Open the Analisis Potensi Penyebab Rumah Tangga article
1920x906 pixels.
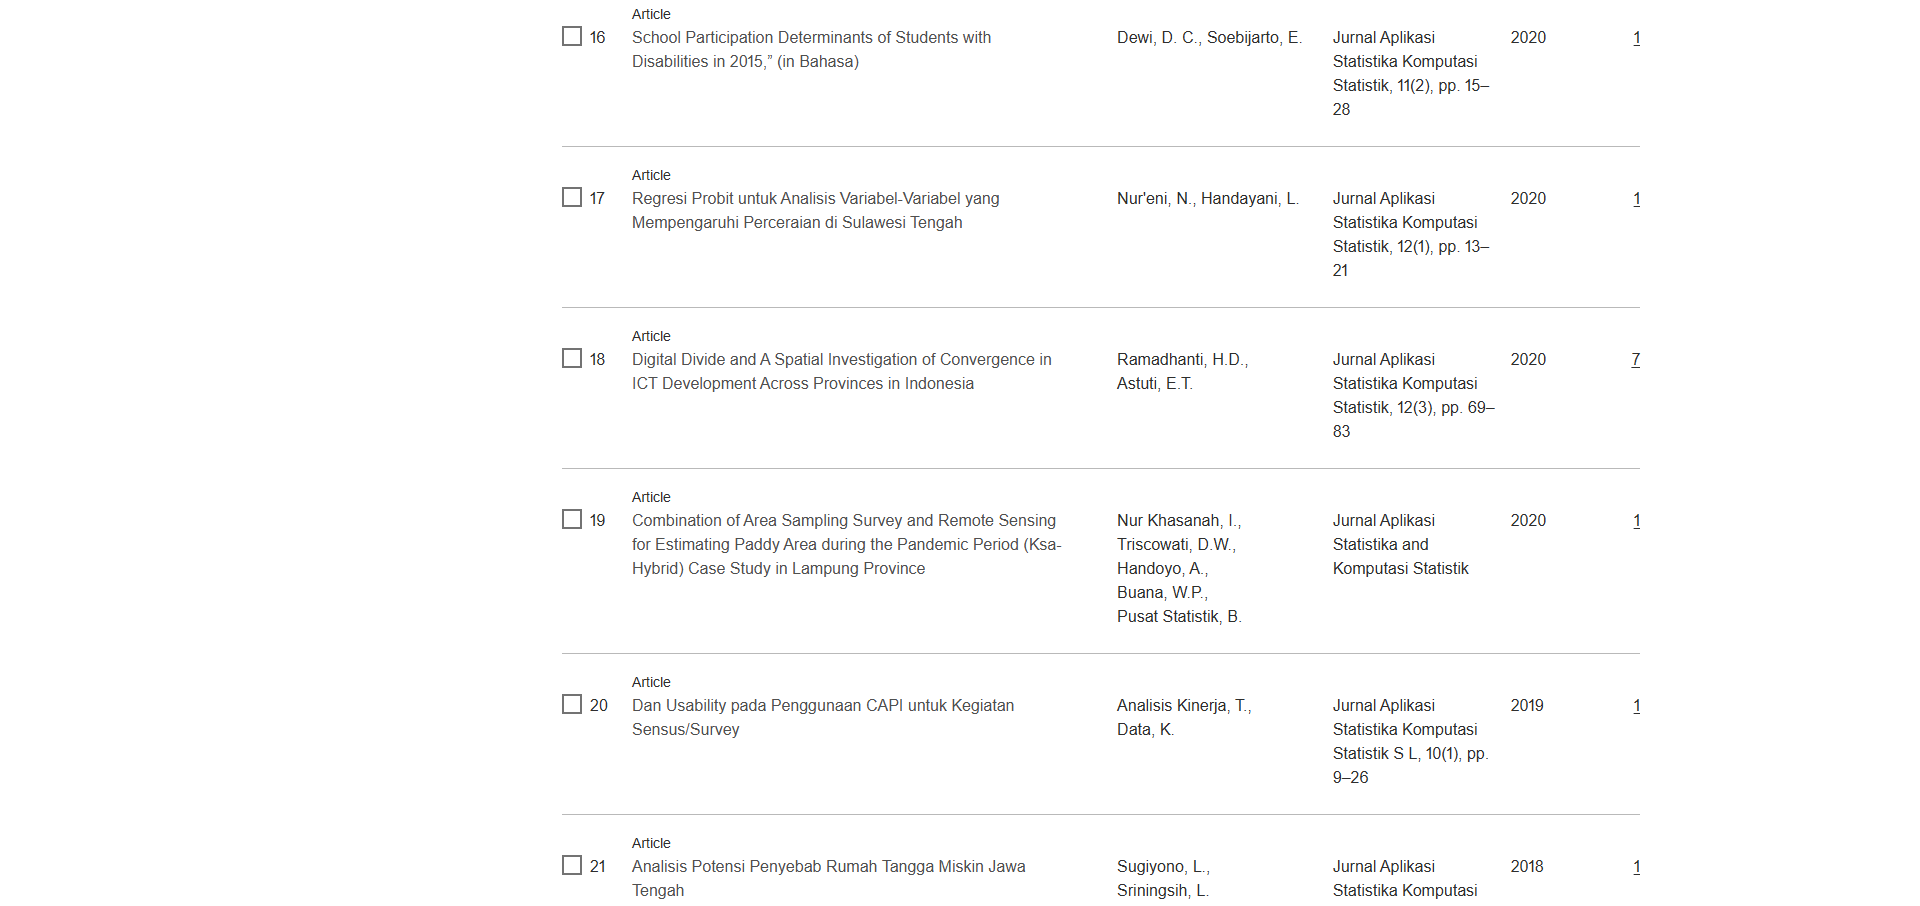click(828, 867)
